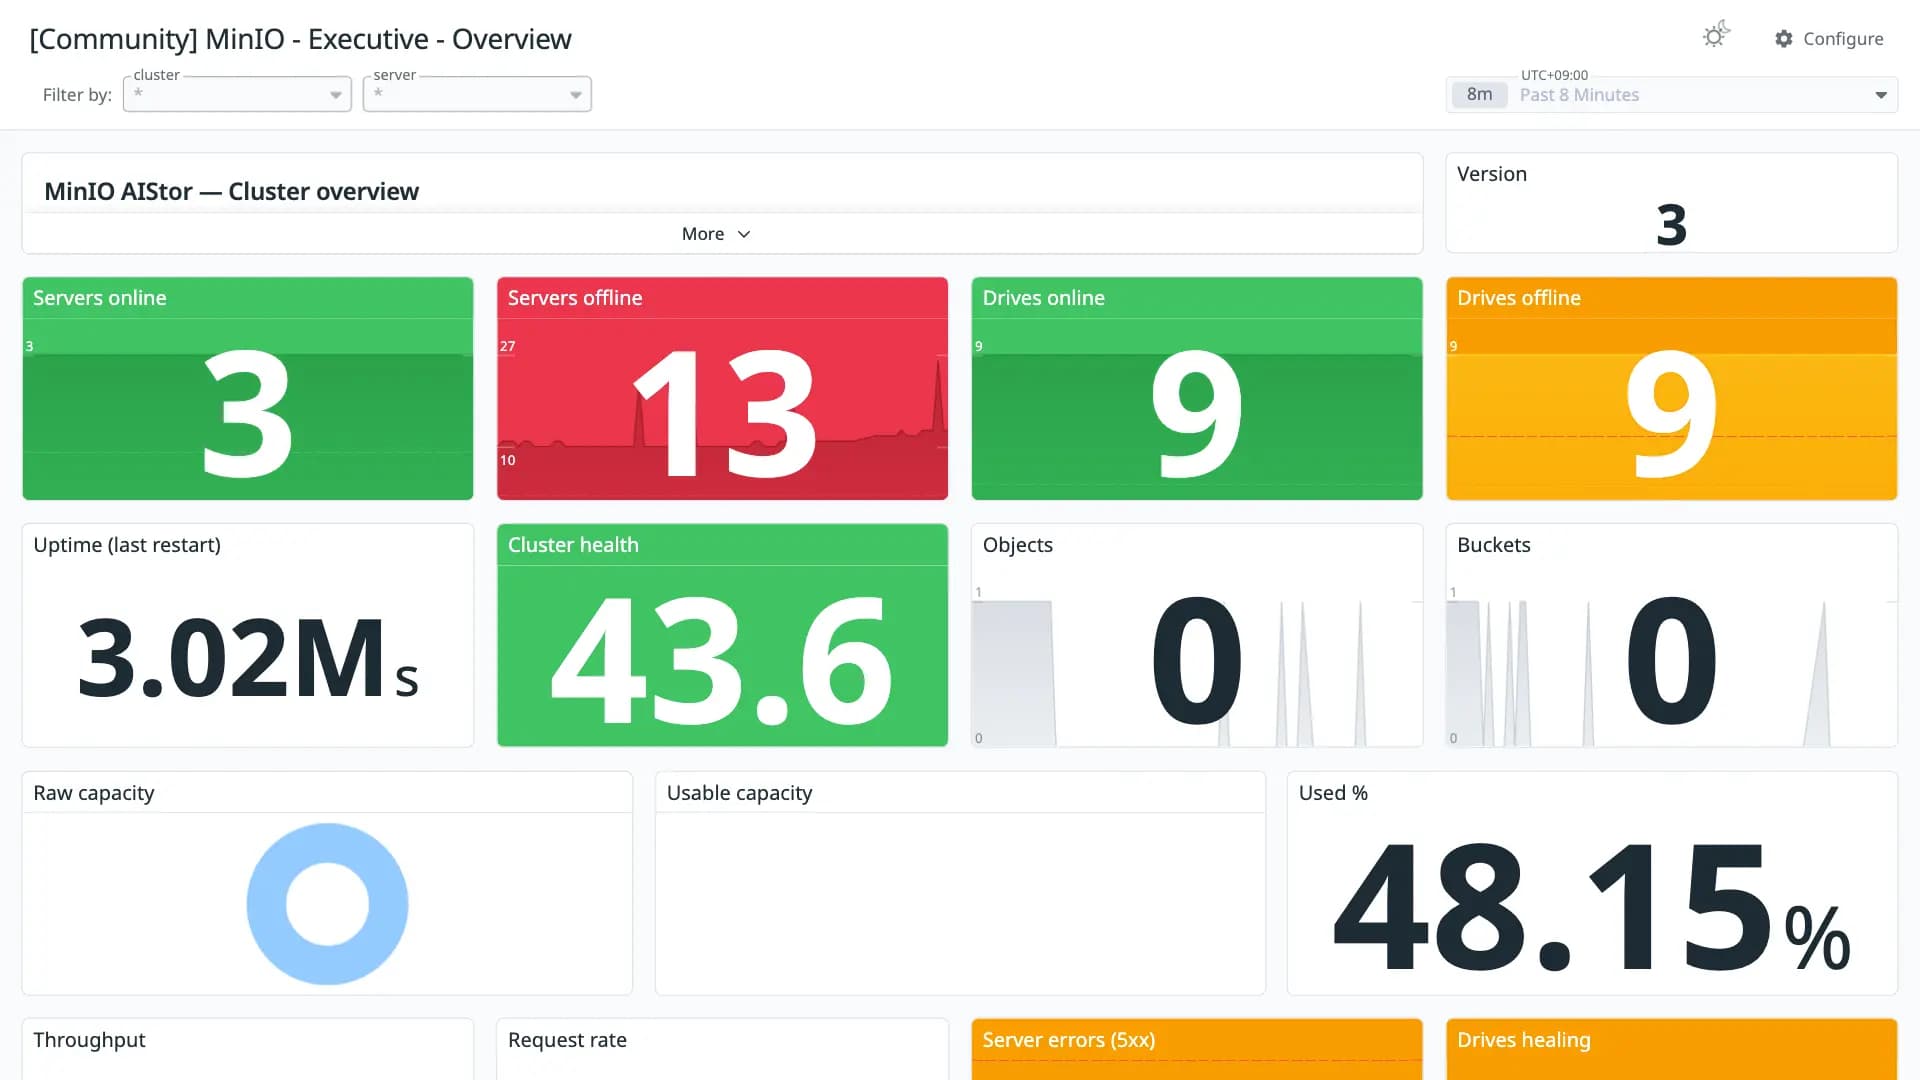Screen dimensions: 1920x1080
Task: Click the Server errors (5xx) widget title
Action: tap(1069, 1040)
